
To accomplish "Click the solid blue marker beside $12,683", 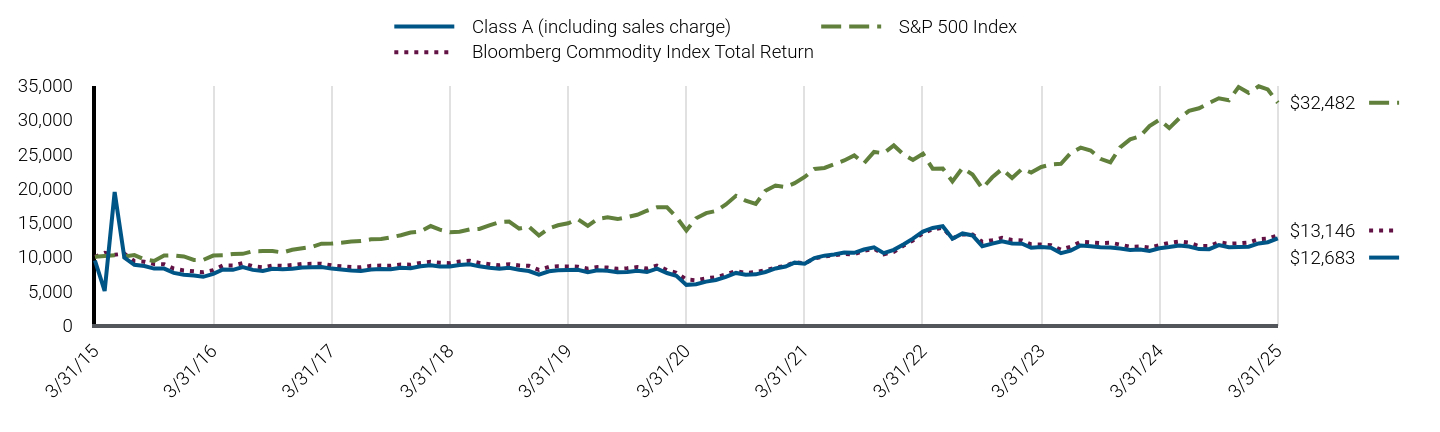I will pos(1384,258).
